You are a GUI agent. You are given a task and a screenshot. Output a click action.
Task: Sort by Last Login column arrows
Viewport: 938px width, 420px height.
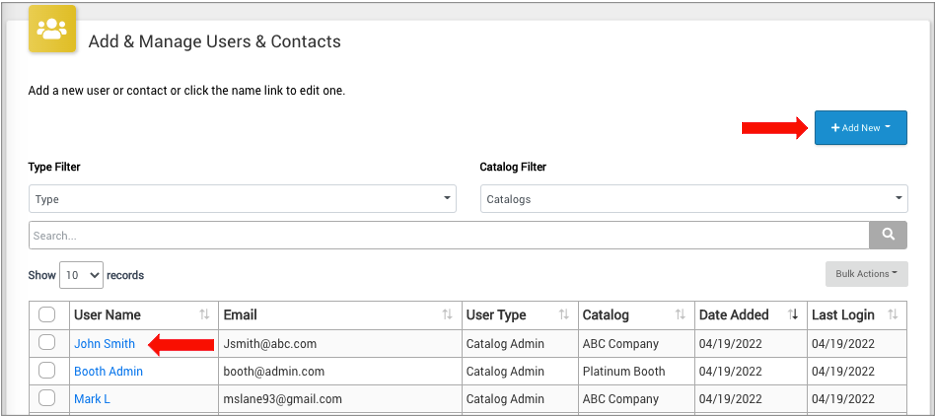[893, 315]
